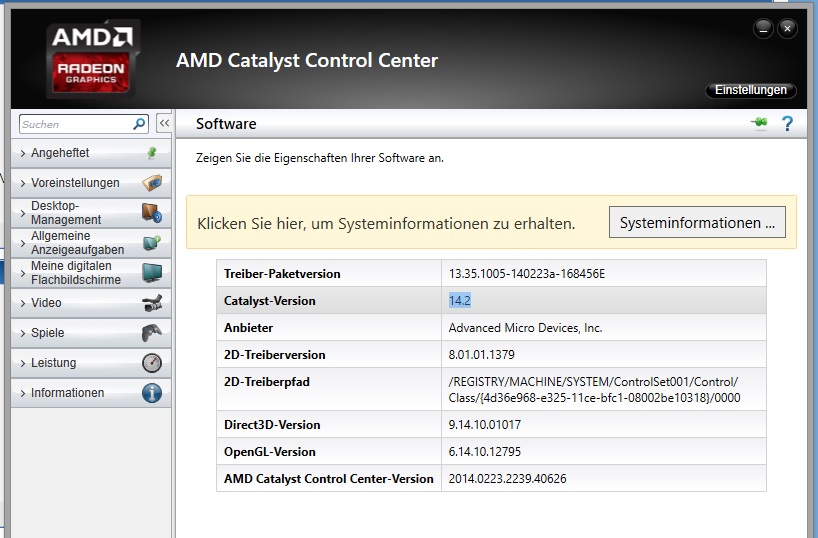Open the Desktop-Management menu item
The width and height of the screenshot is (818, 538).
[91, 213]
